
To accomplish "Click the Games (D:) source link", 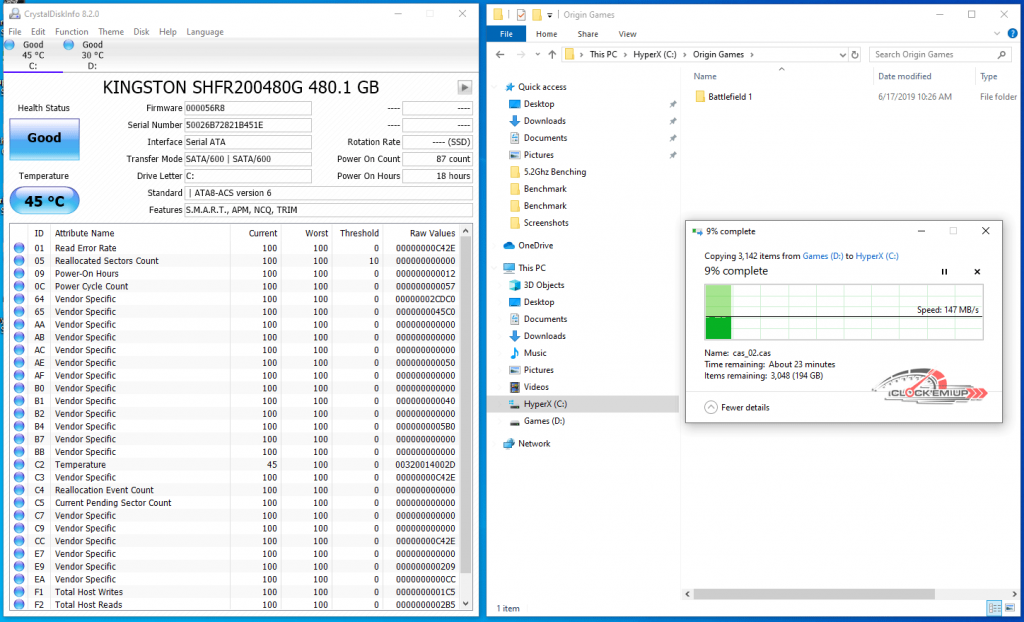I will pyautogui.click(x=822, y=256).
